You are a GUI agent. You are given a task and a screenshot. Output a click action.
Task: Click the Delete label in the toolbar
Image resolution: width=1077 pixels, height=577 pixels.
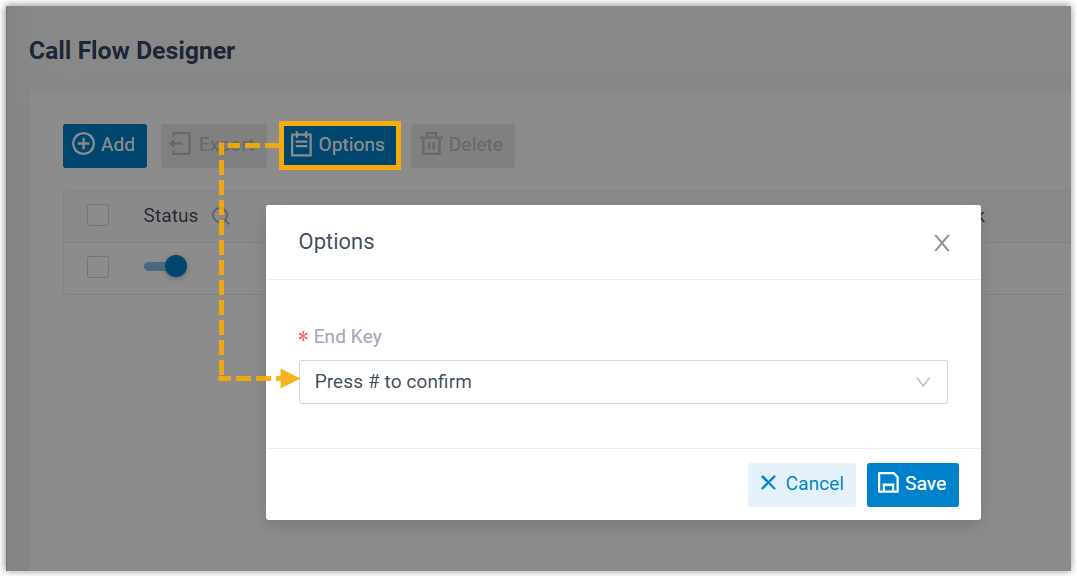pyautogui.click(x=476, y=145)
